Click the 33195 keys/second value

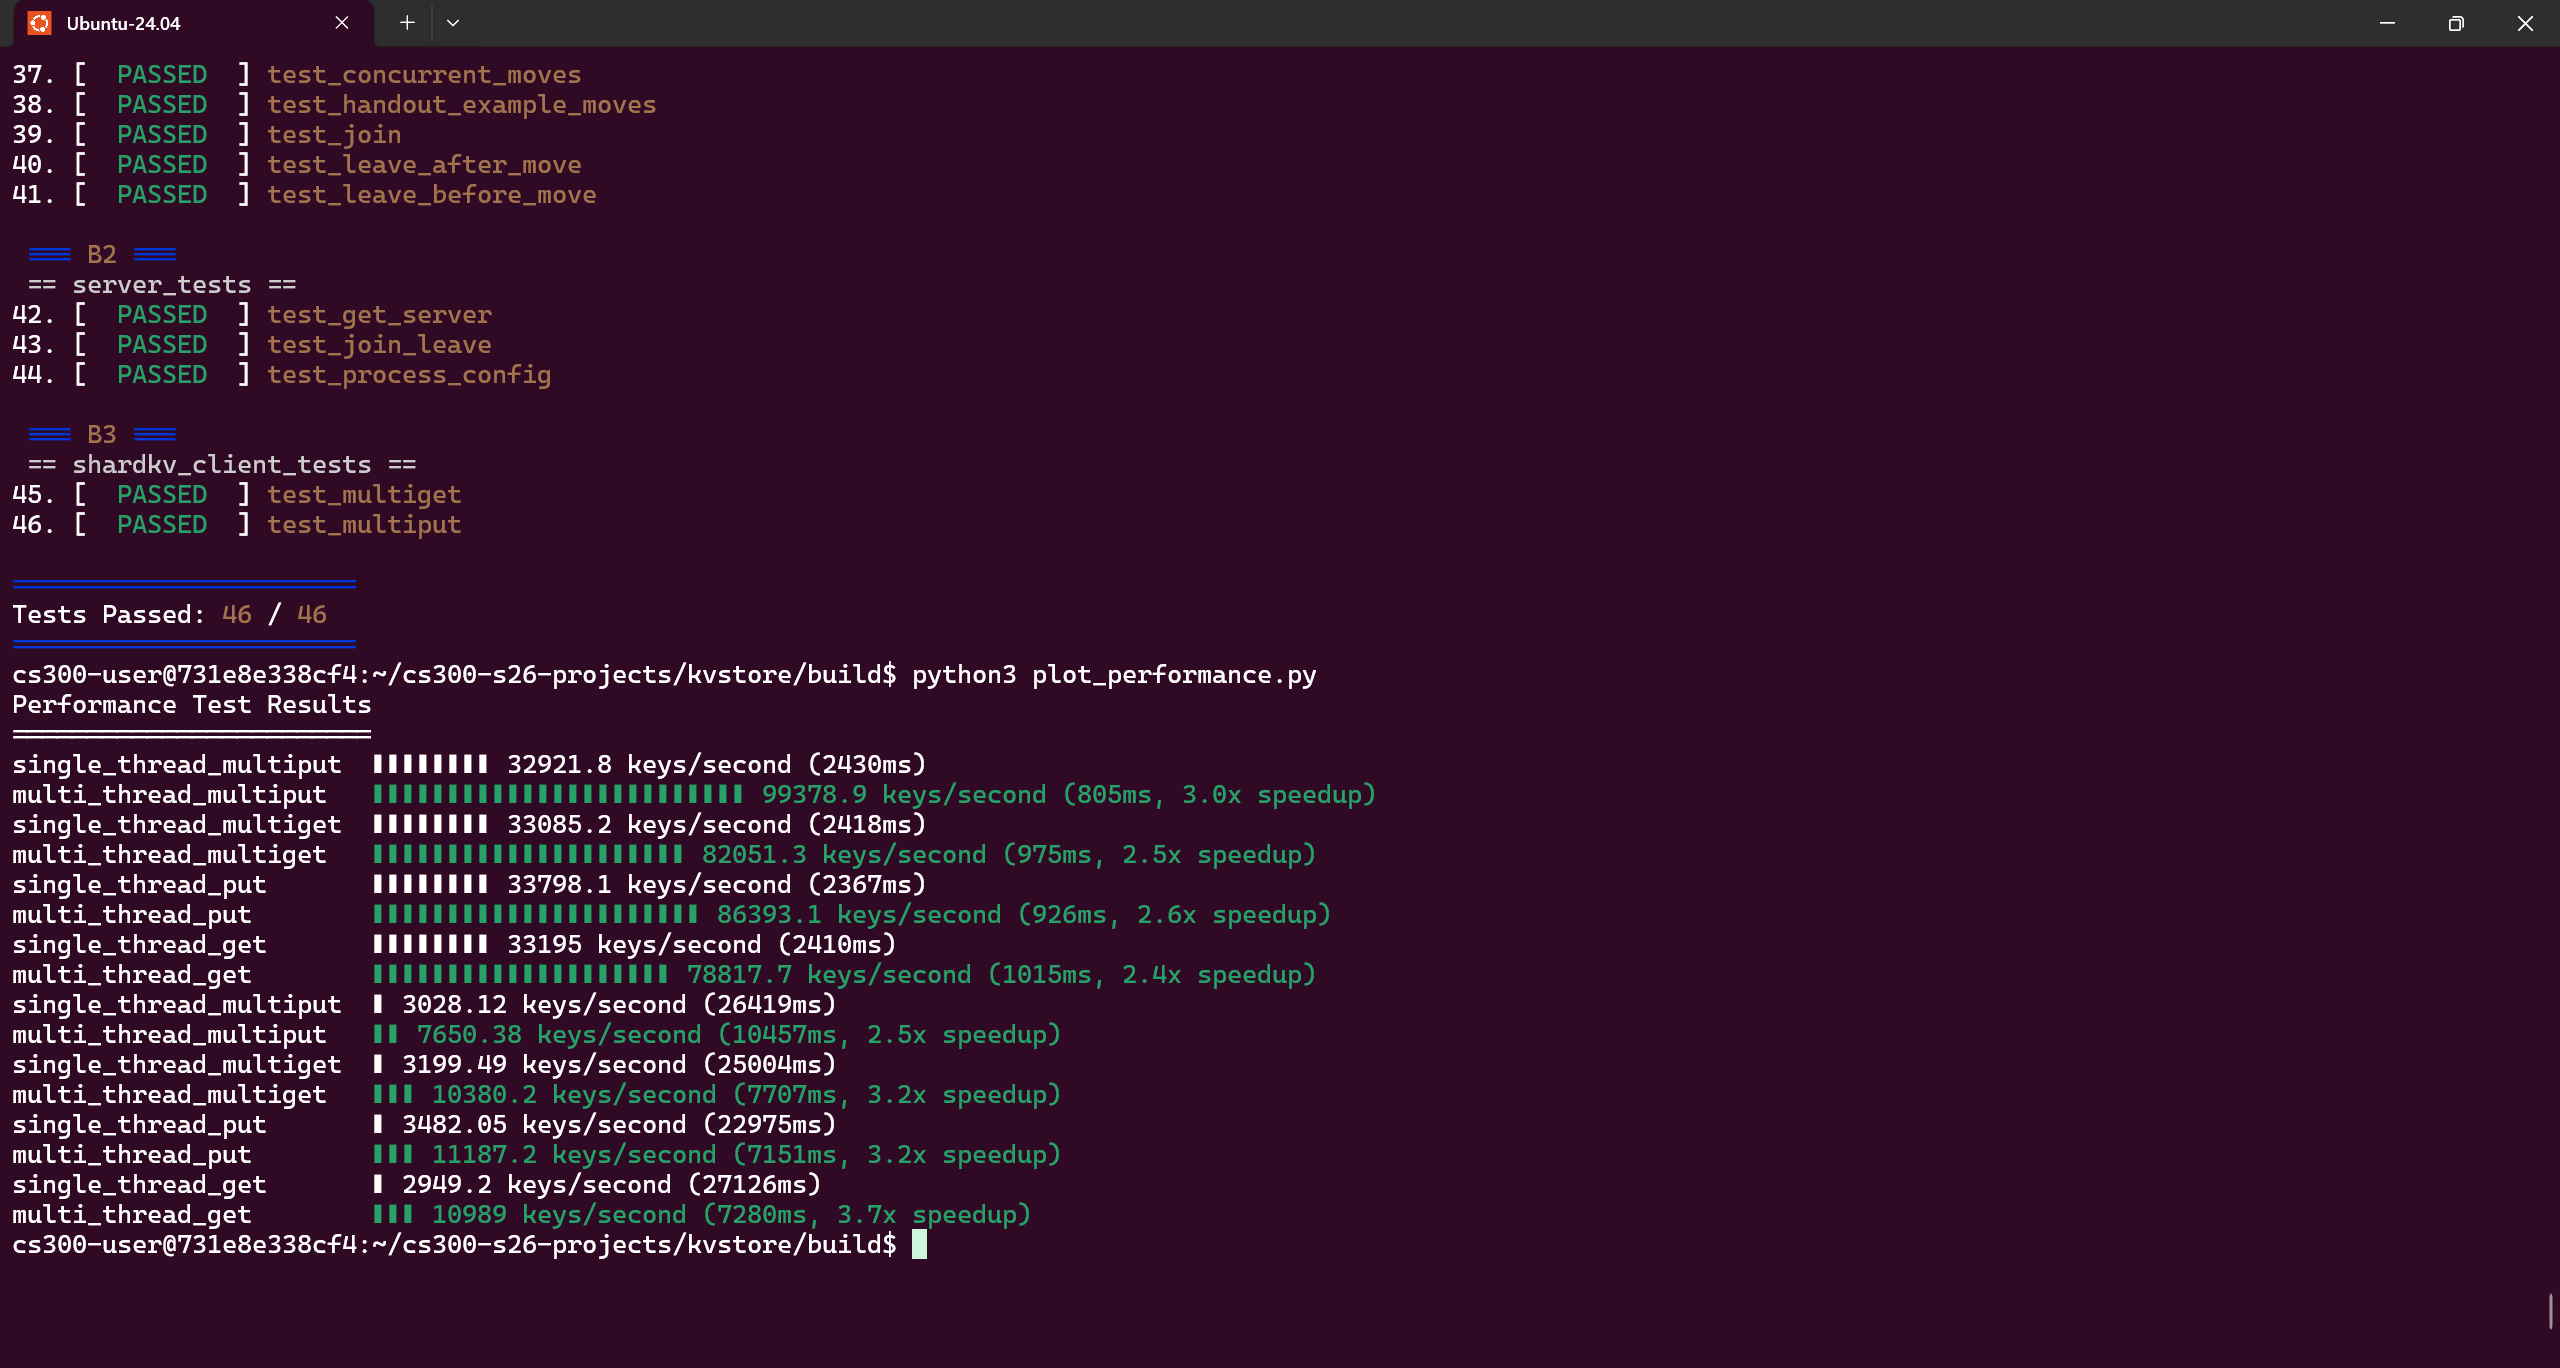634,945
